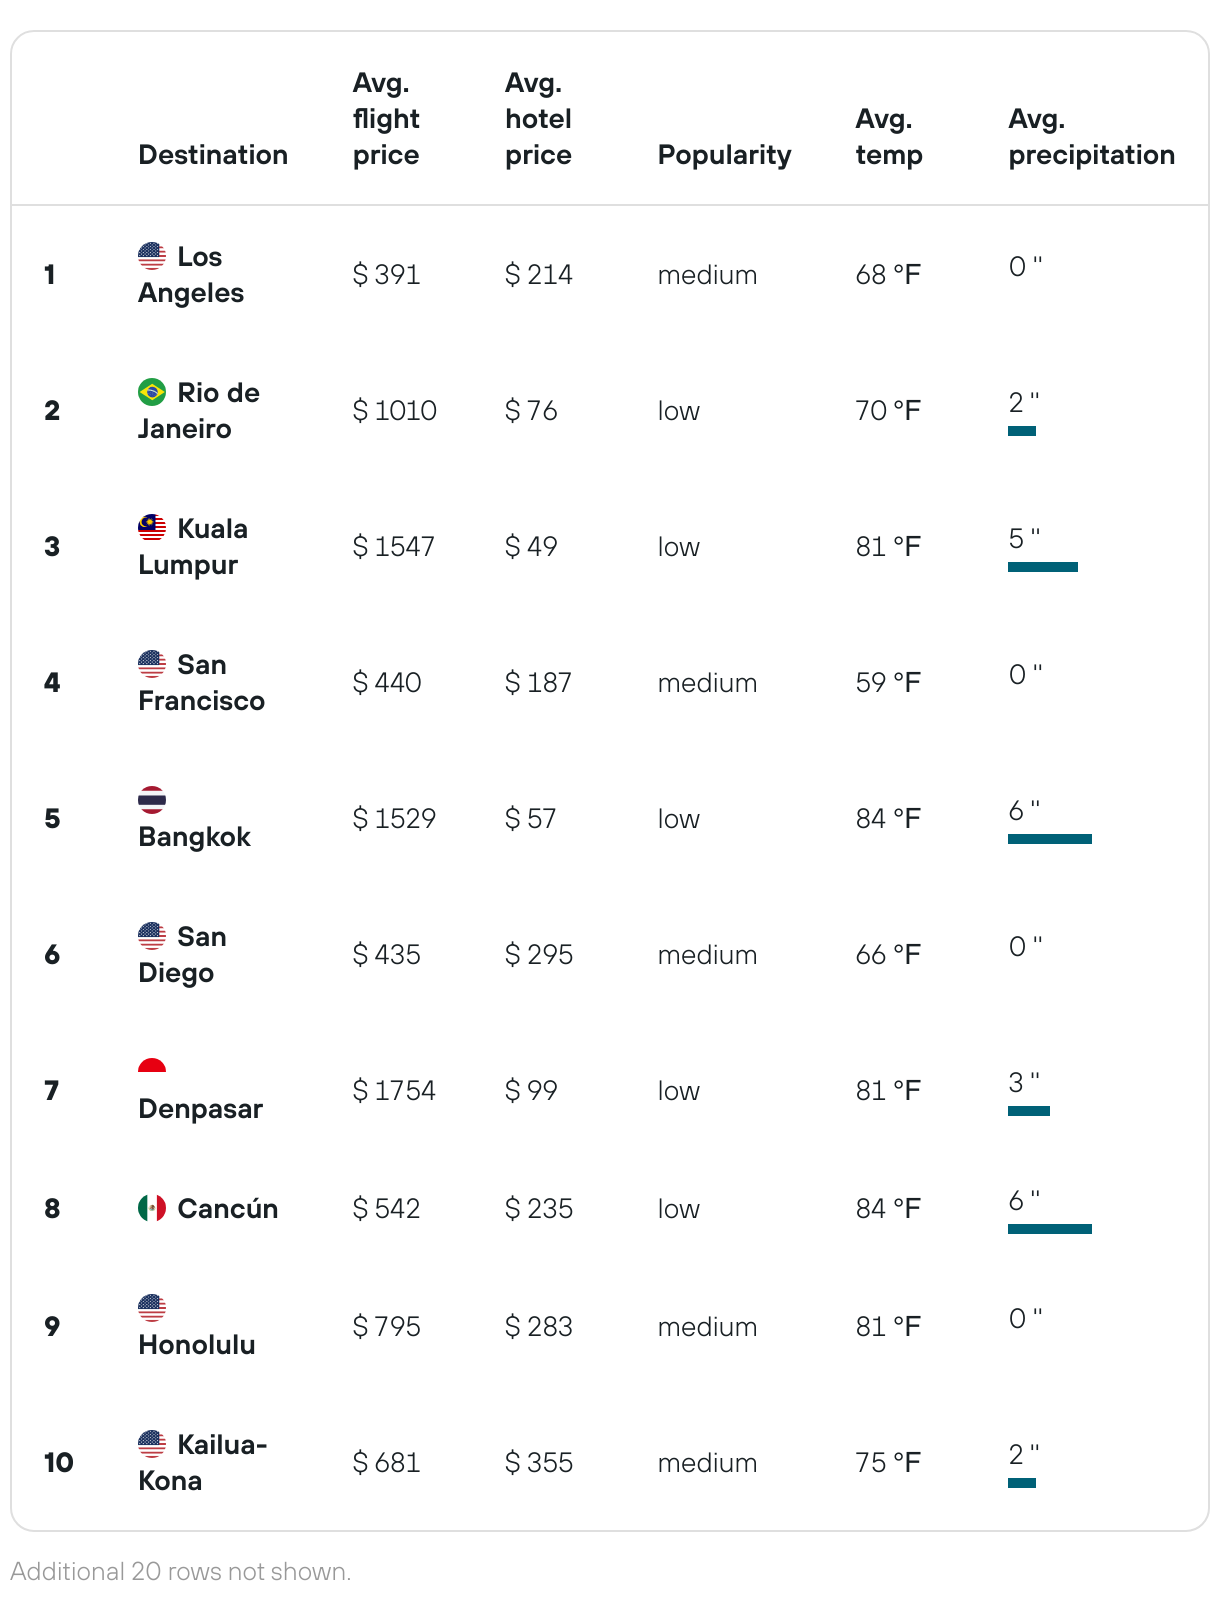Click the Thailand flag above Bangkok

pos(152,800)
